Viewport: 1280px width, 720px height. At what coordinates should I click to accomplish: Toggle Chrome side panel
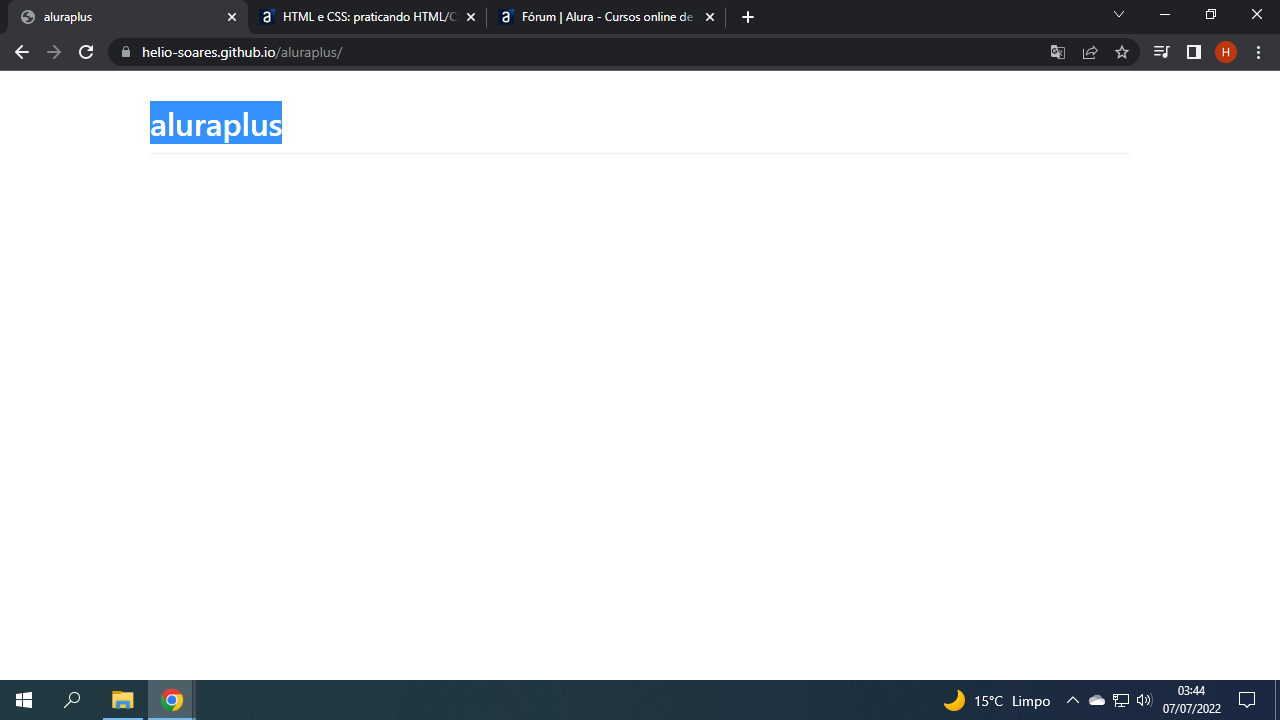coord(1193,52)
